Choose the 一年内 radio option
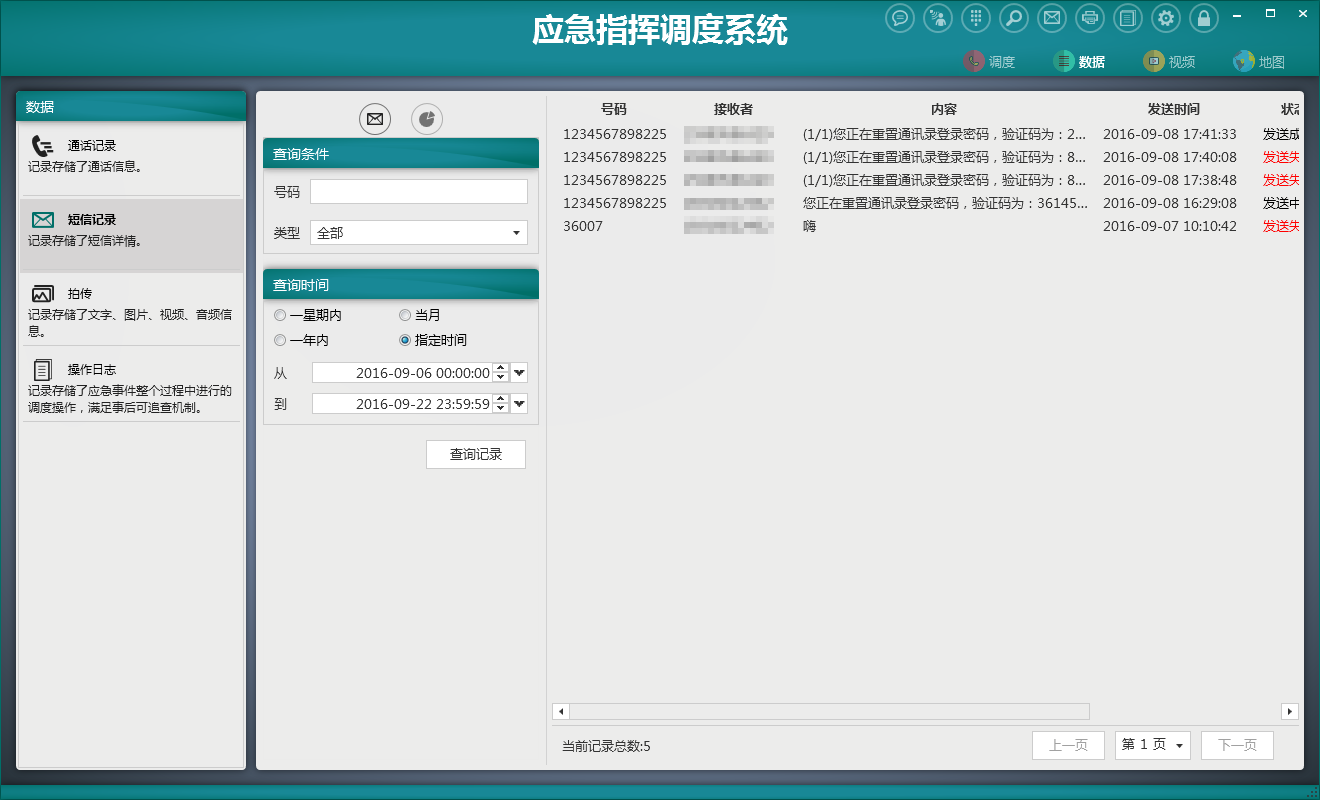This screenshot has width=1320, height=800. coord(281,340)
